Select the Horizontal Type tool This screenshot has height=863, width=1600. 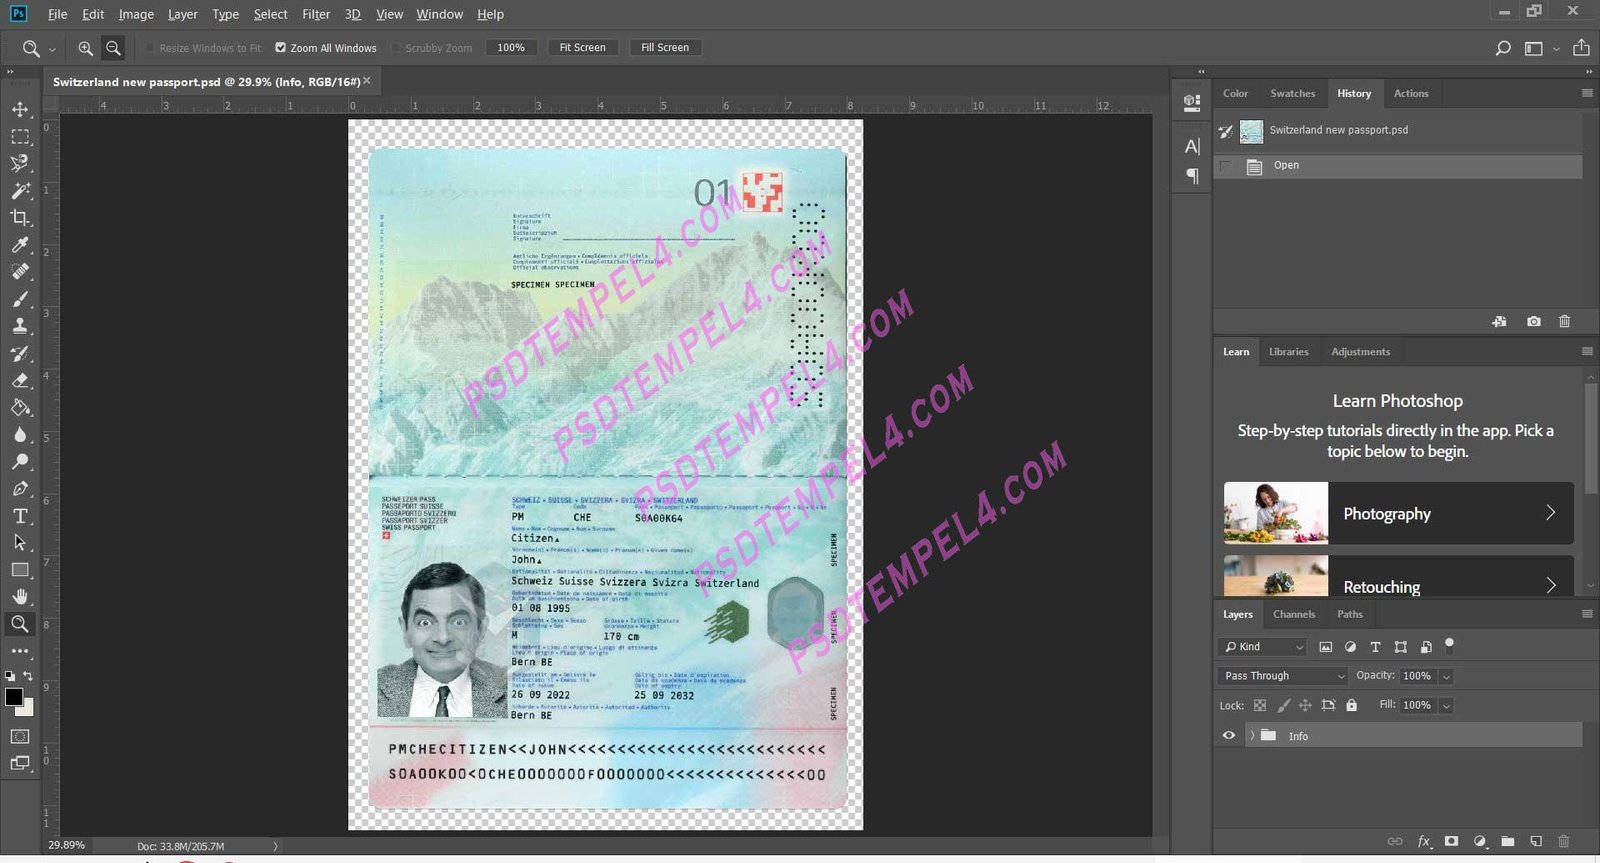coord(20,516)
